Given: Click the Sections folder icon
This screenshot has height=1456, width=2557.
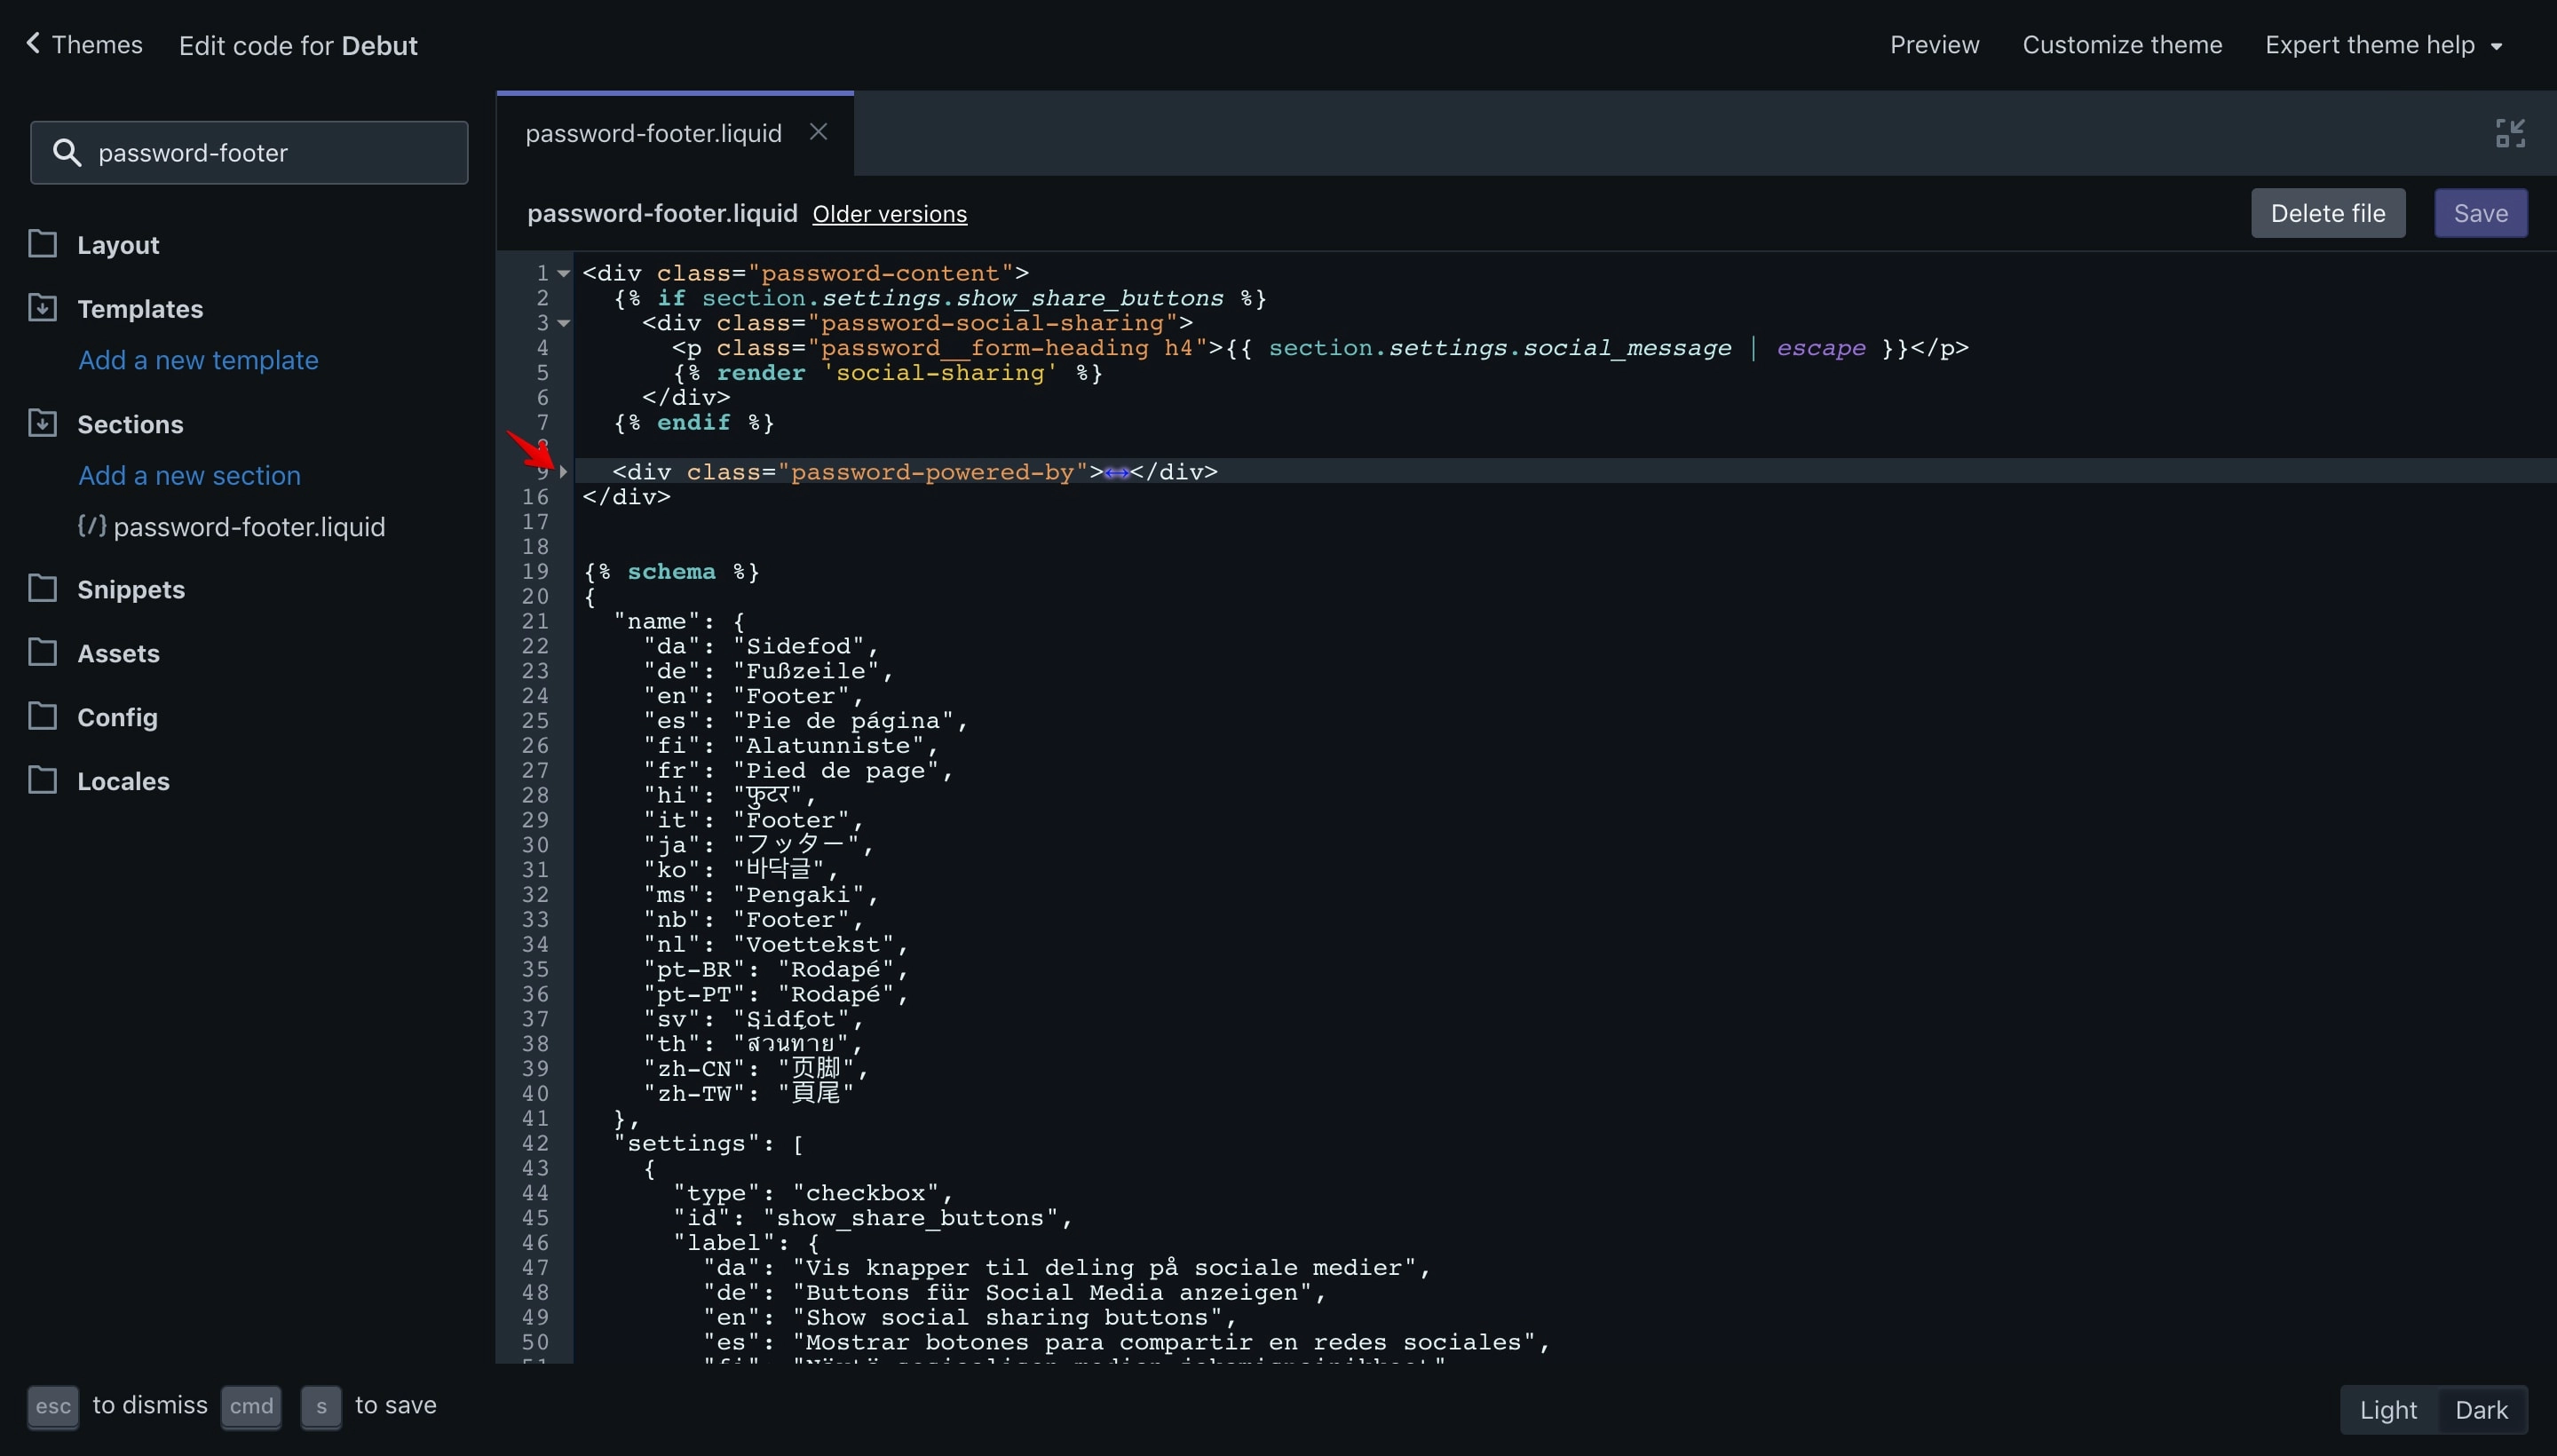Looking at the screenshot, I should pyautogui.click(x=42, y=423).
